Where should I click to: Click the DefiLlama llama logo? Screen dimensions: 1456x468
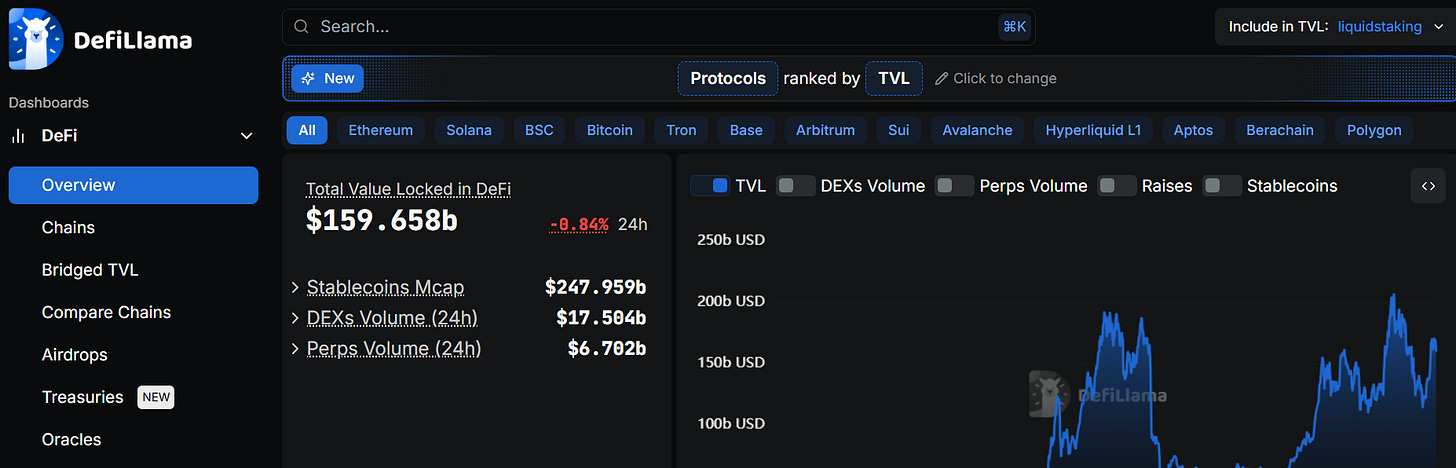coord(36,39)
